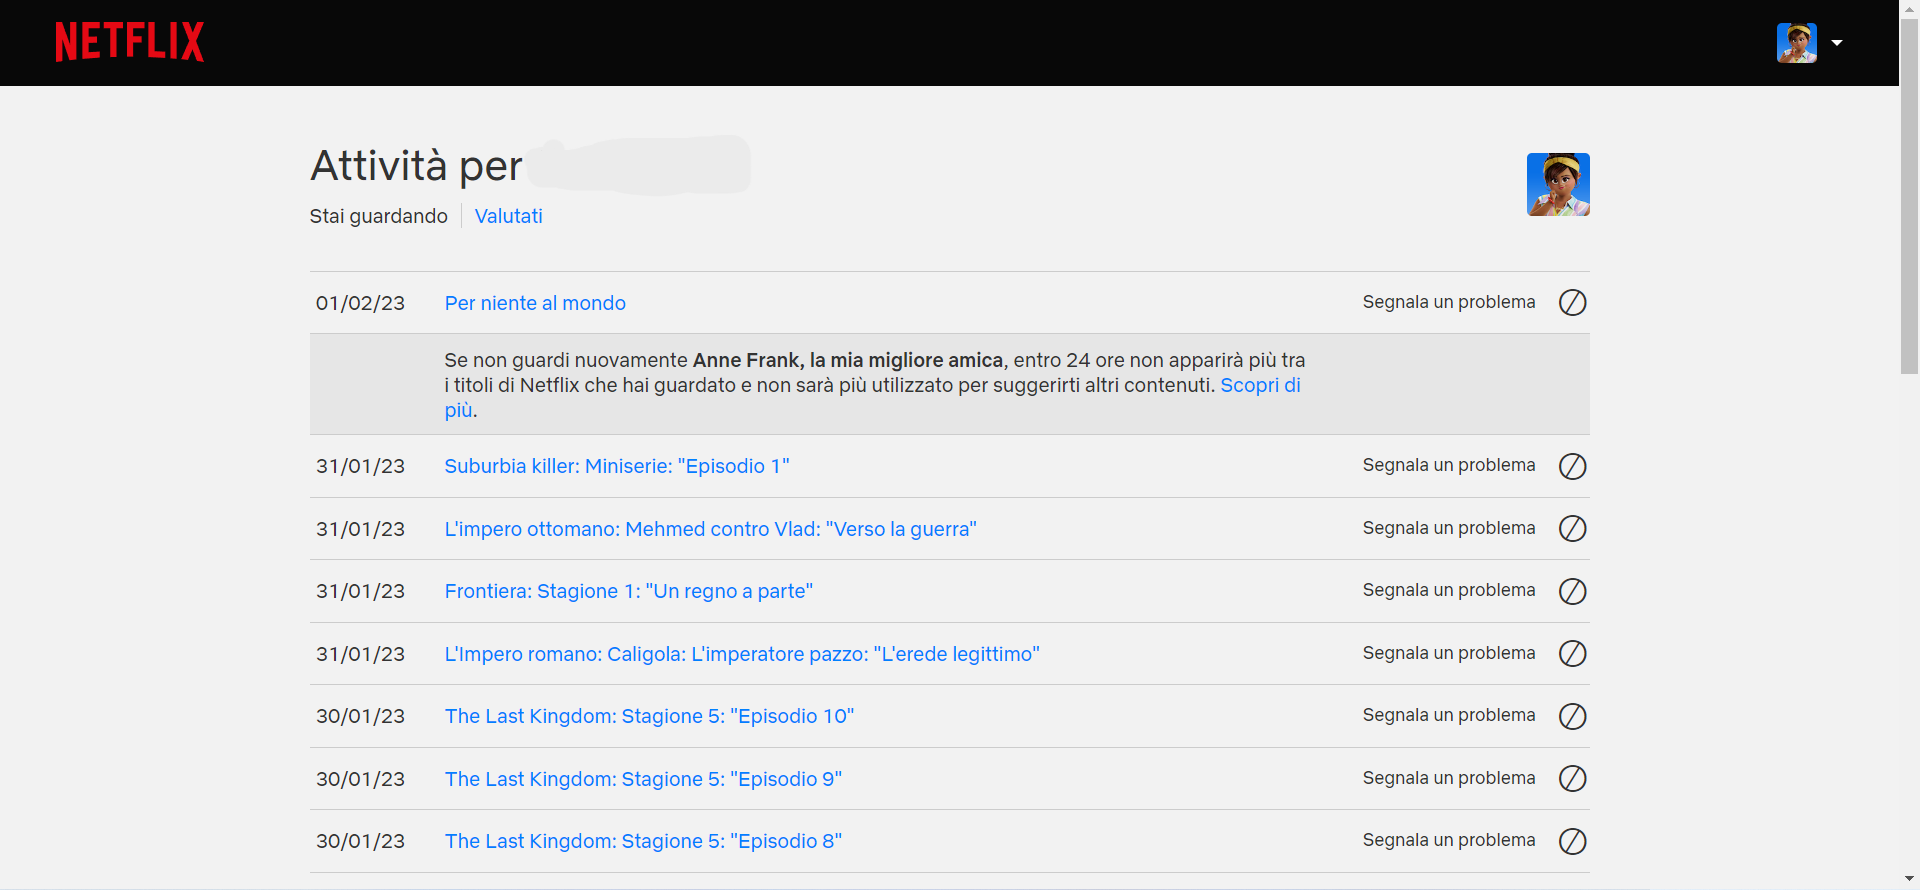Open the profile dropdown arrow in header
This screenshot has height=890, width=1920.
coord(1837,43)
